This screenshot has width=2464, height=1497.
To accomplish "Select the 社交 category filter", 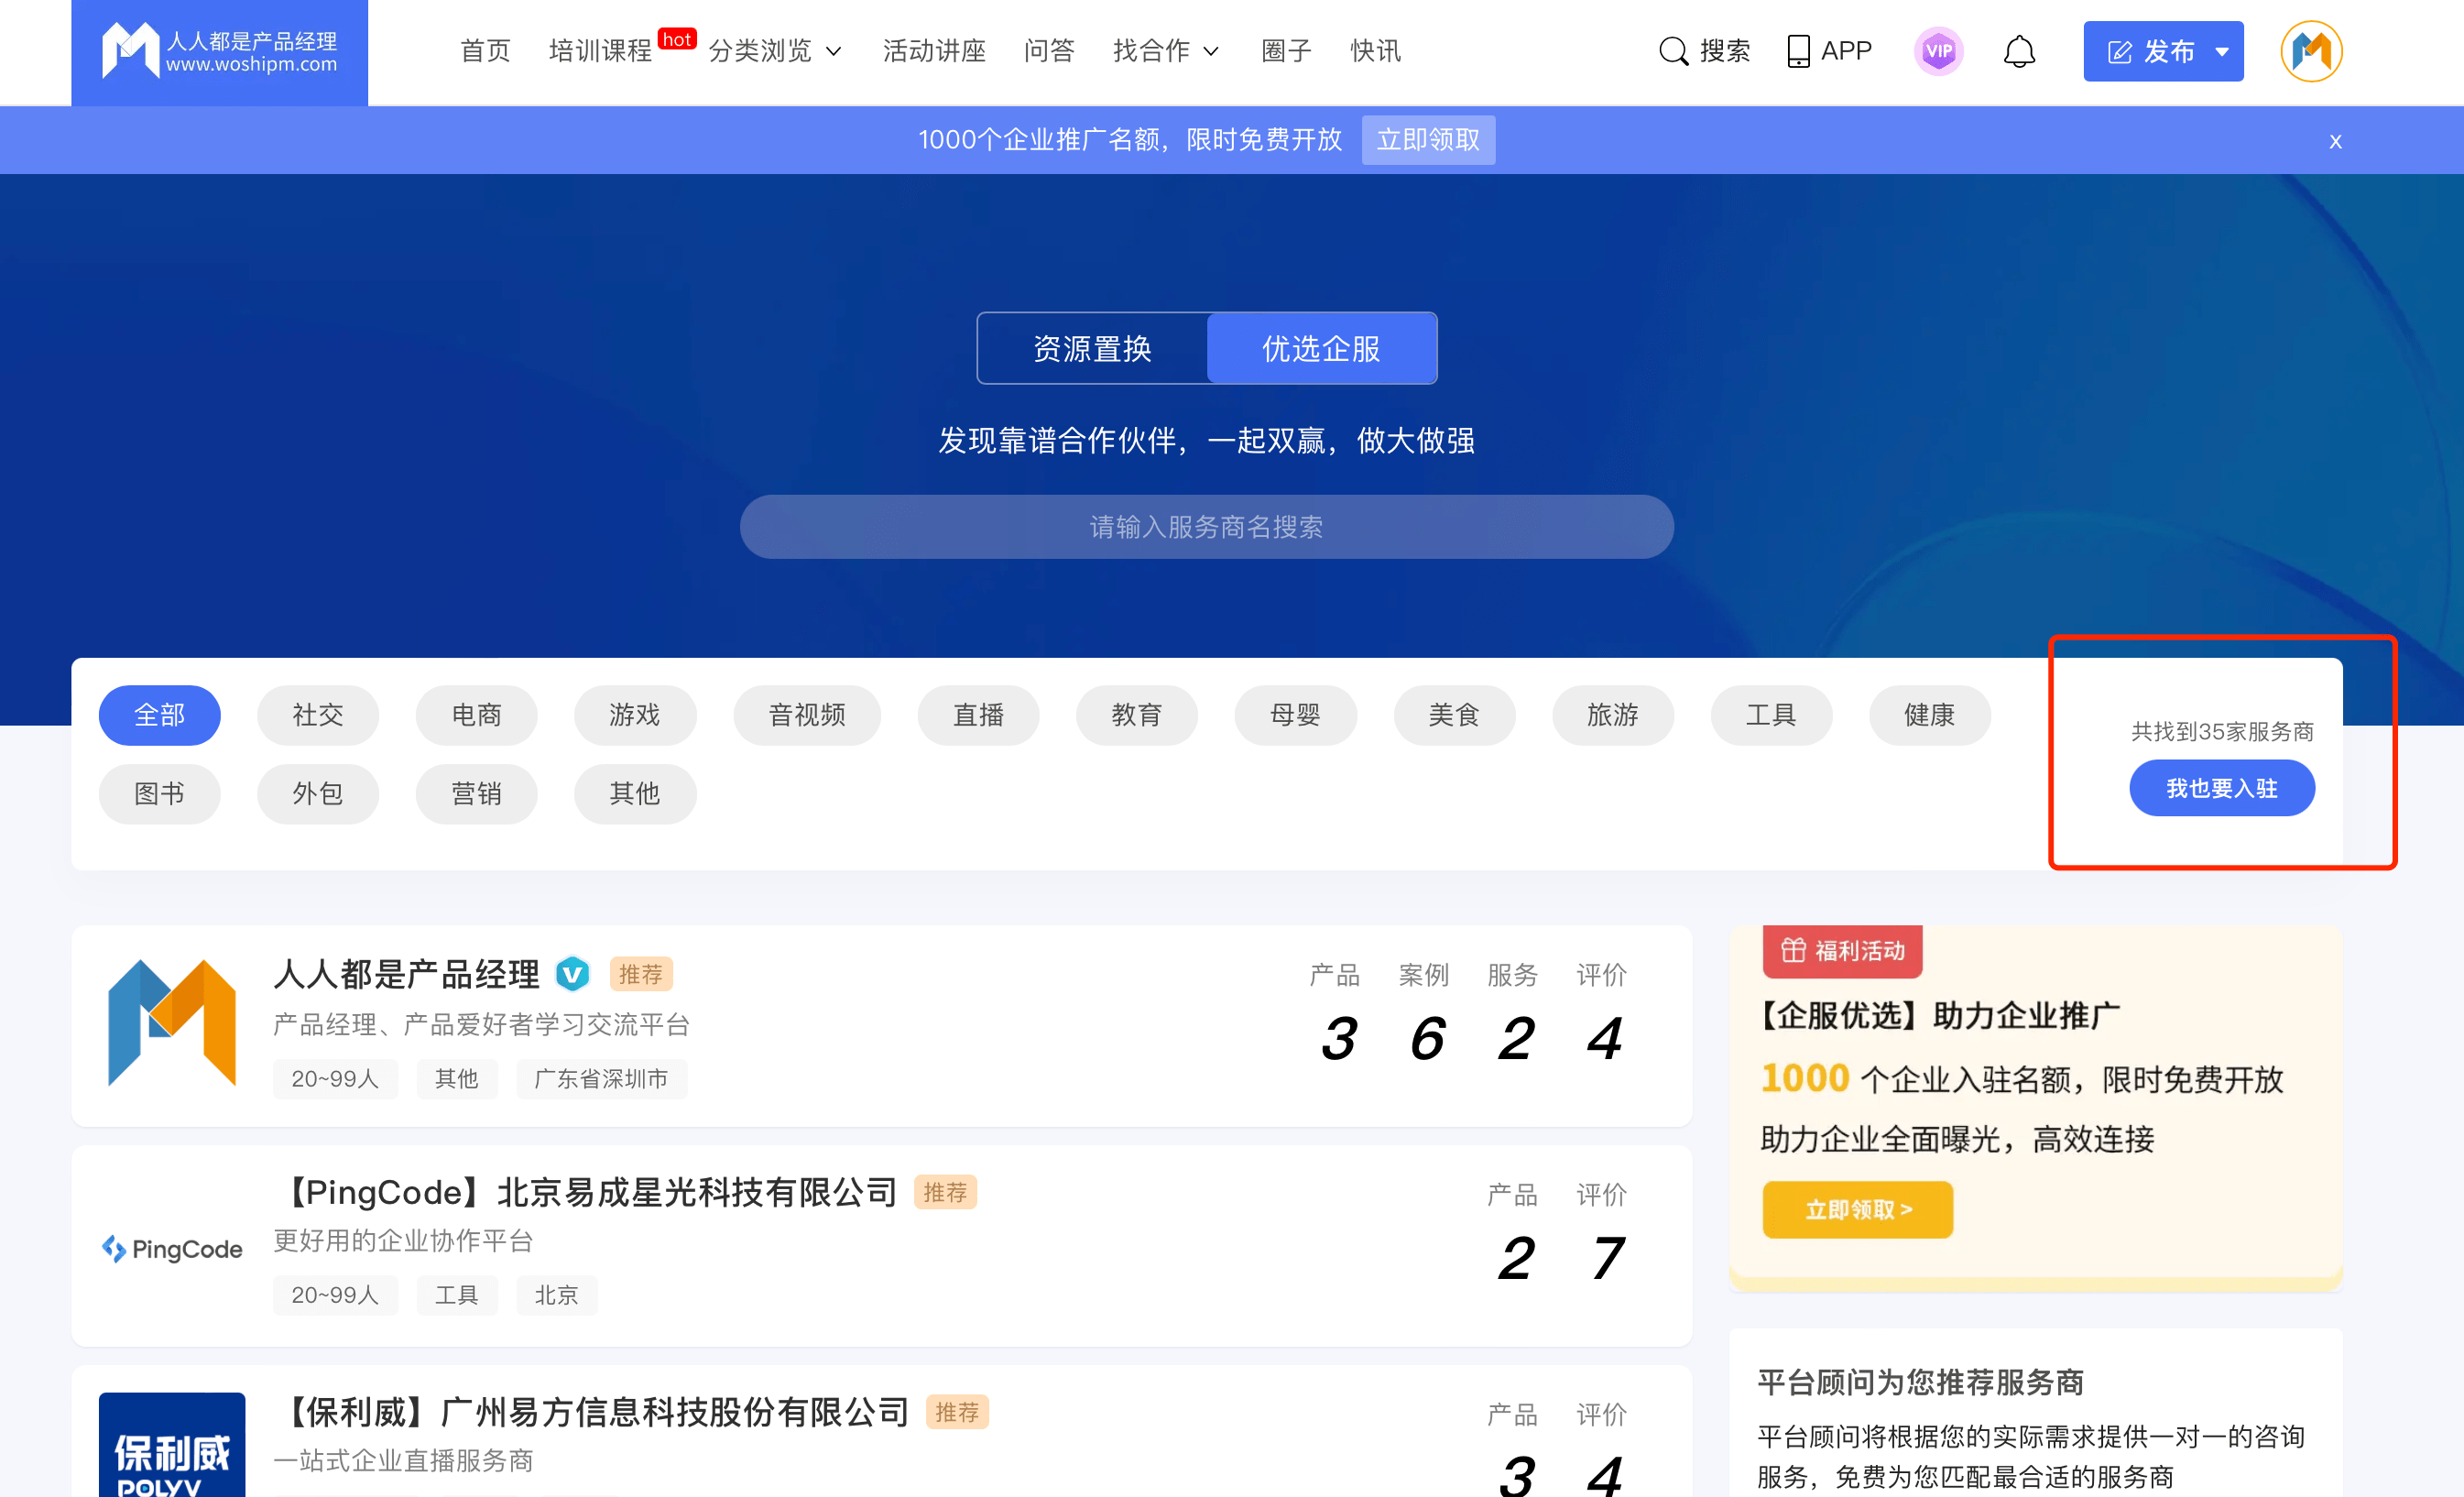I will (318, 715).
